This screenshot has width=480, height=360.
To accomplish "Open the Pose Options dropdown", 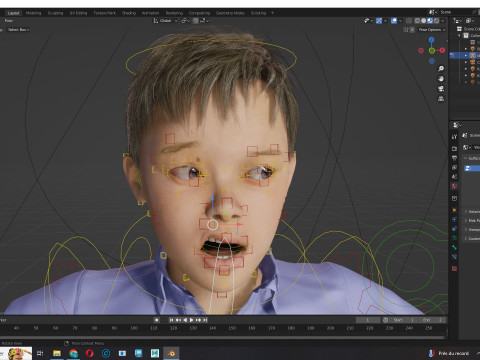I will tap(432, 30).
